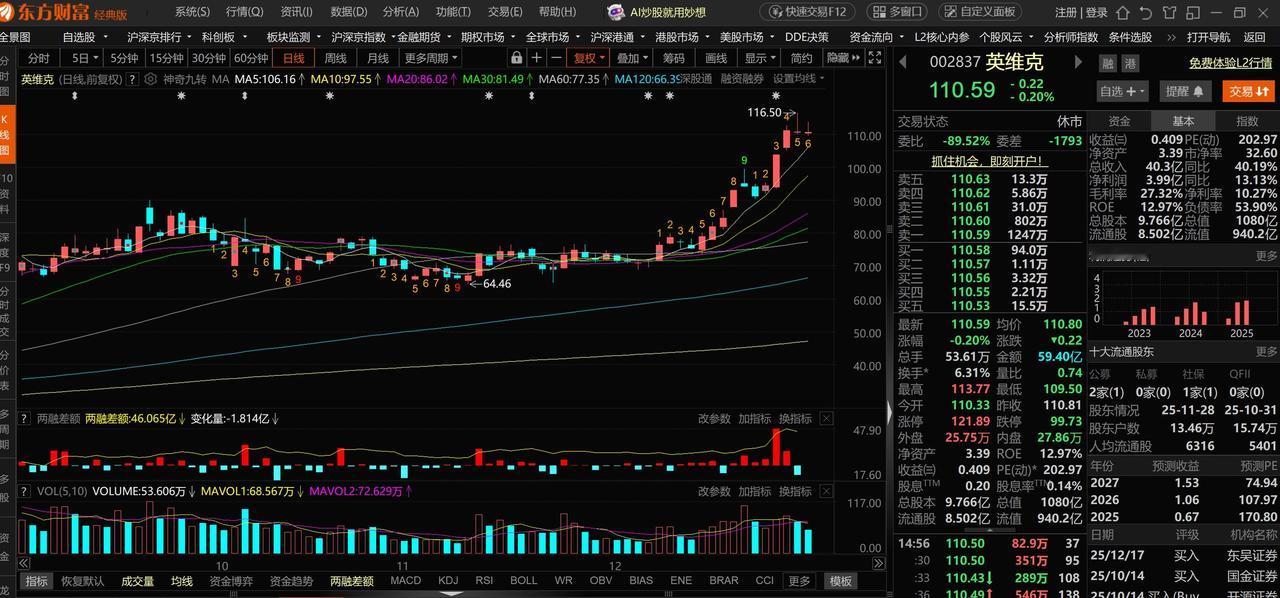The image size is (1280, 598).
Task: Open 自选 + add-to-watchlist dropdown
Action: tap(1122, 91)
